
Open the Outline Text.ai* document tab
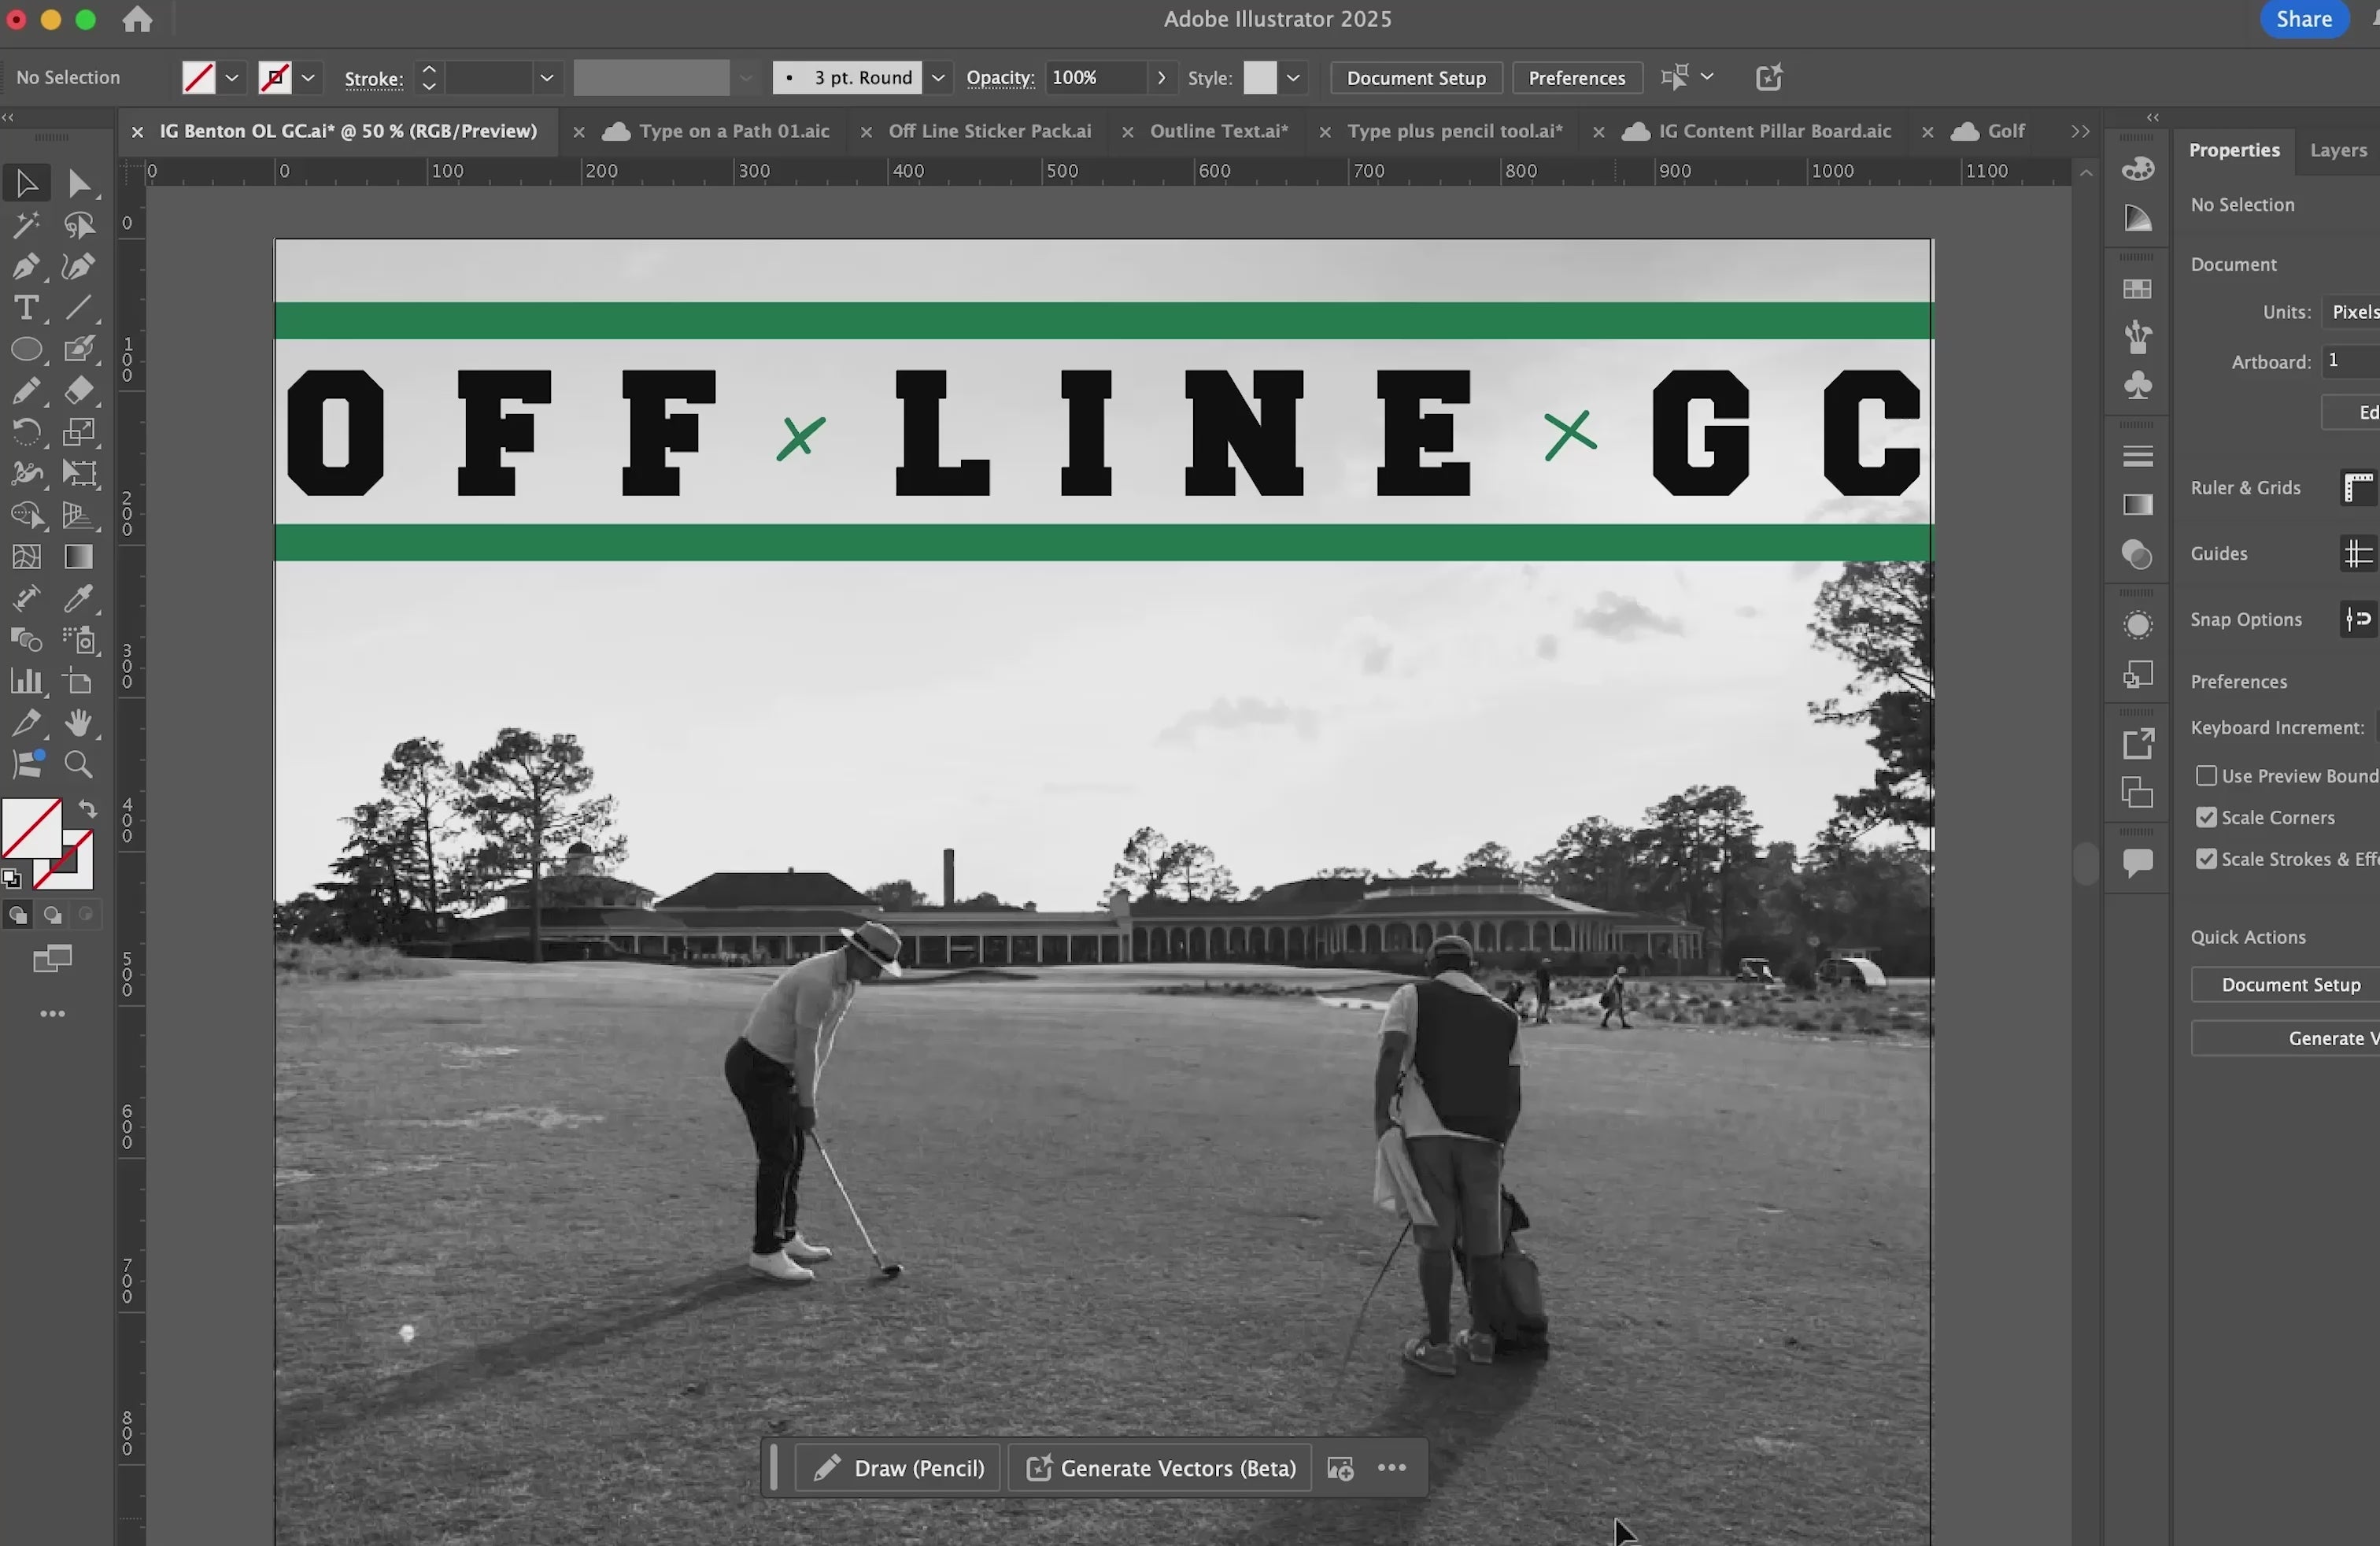[x=1218, y=131]
